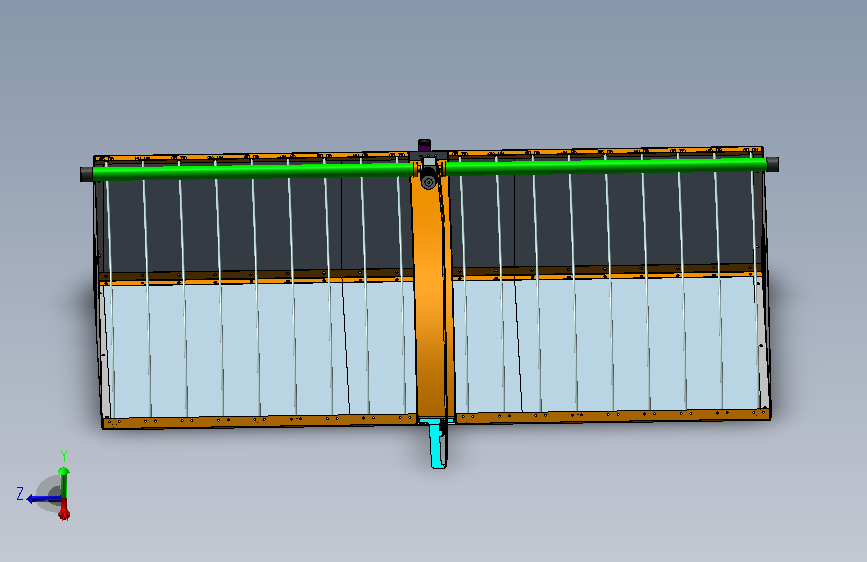Select the middle orange rail on right side
The width and height of the screenshot is (867, 562).
(x=607, y=272)
